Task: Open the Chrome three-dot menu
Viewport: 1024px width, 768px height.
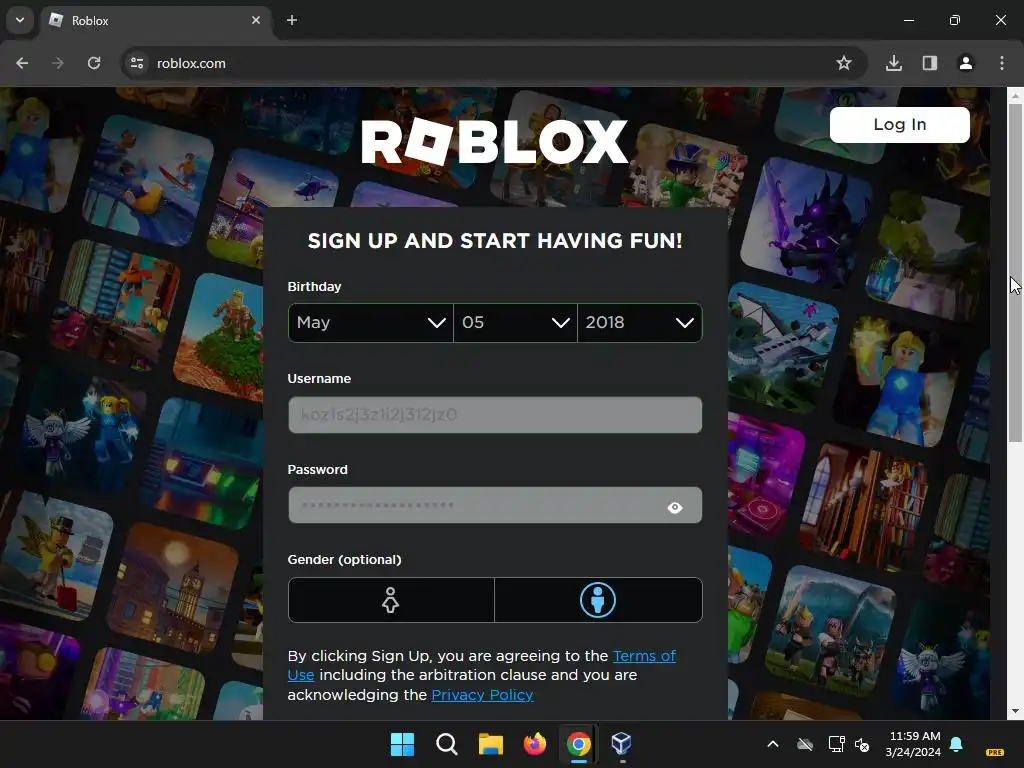Action: pos(1002,63)
